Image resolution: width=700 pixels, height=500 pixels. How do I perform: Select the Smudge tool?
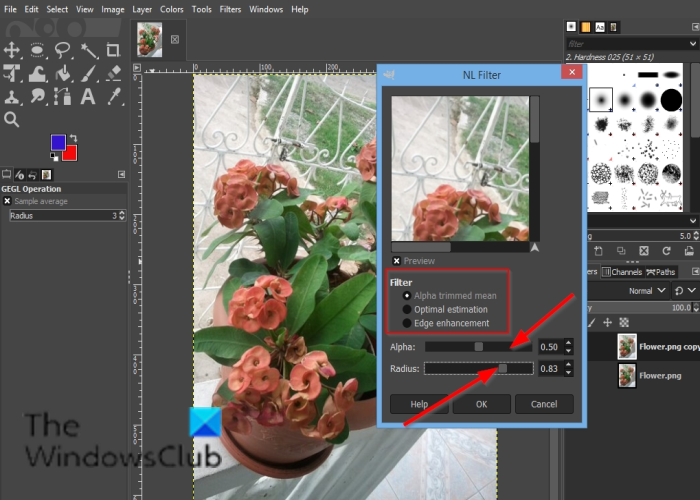pyautogui.click(x=38, y=96)
